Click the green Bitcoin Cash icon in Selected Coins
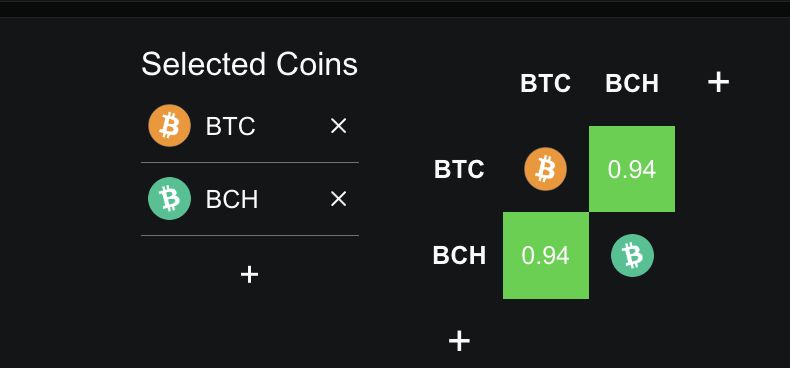This screenshot has height=368, width=790. pos(169,199)
